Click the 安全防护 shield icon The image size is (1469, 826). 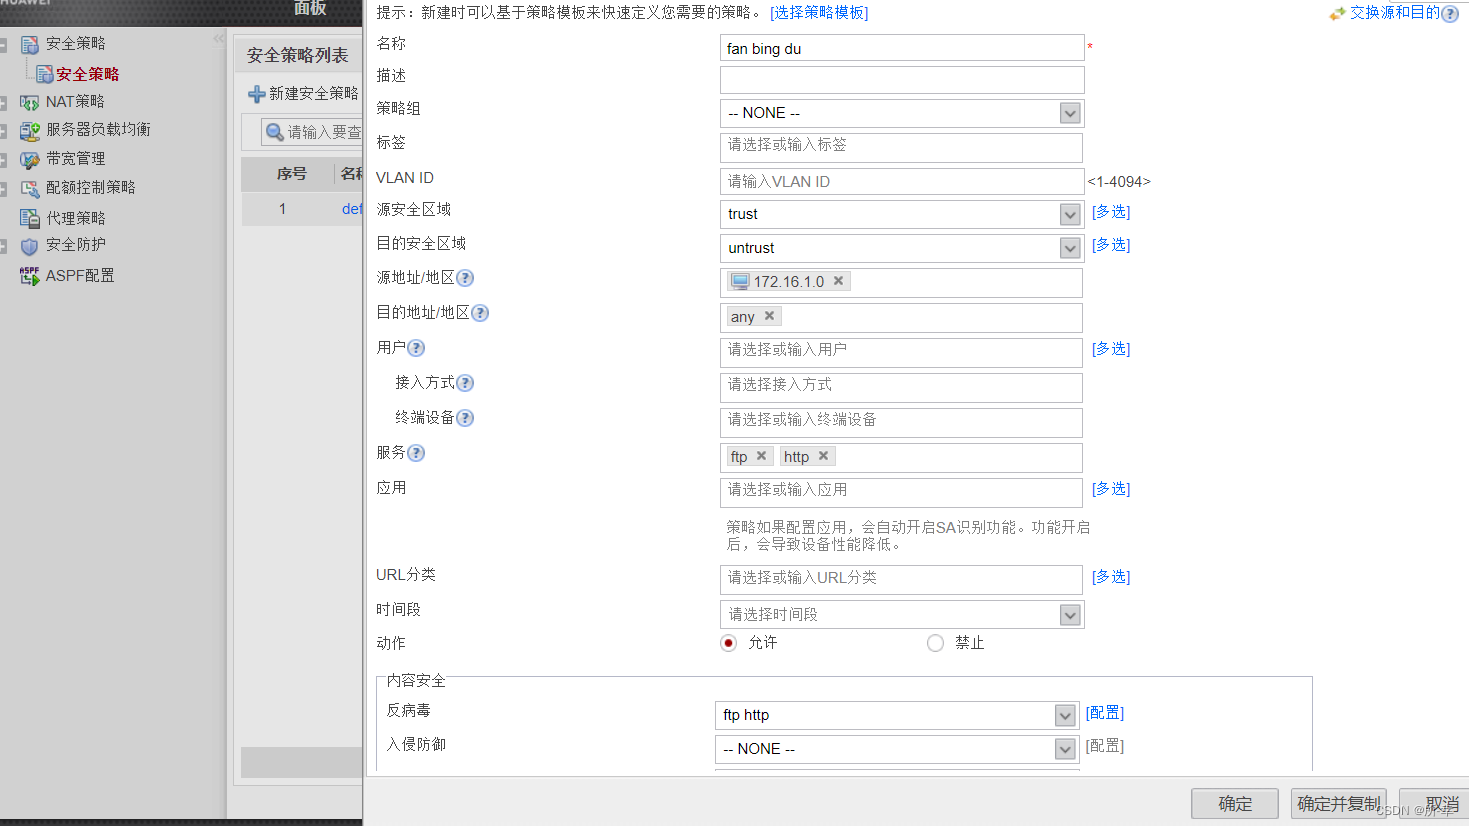click(30, 245)
